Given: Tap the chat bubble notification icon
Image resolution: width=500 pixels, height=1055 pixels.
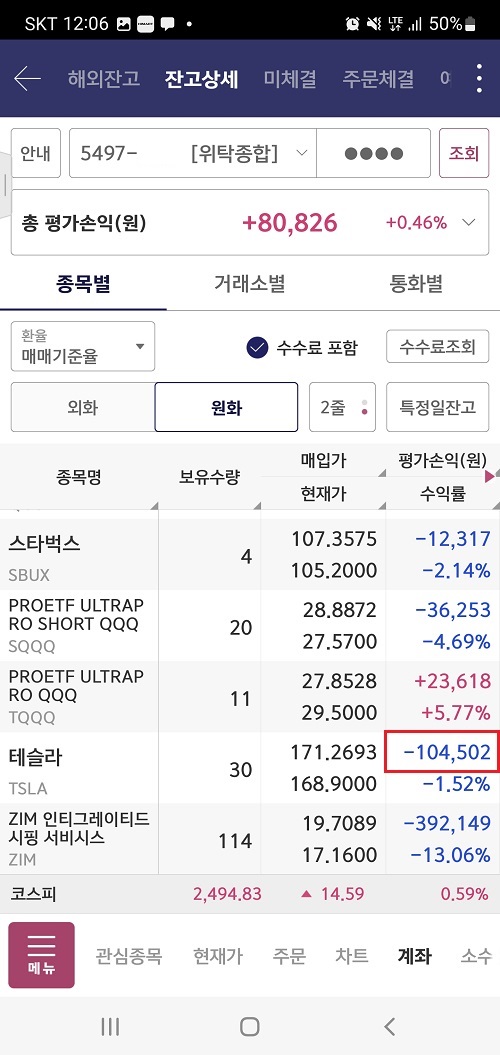Looking at the screenshot, I should point(168,24).
